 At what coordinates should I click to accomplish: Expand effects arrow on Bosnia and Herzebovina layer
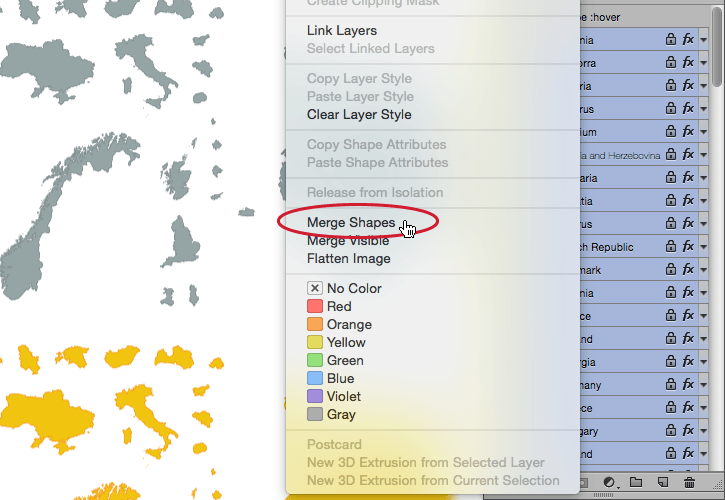click(704, 155)
